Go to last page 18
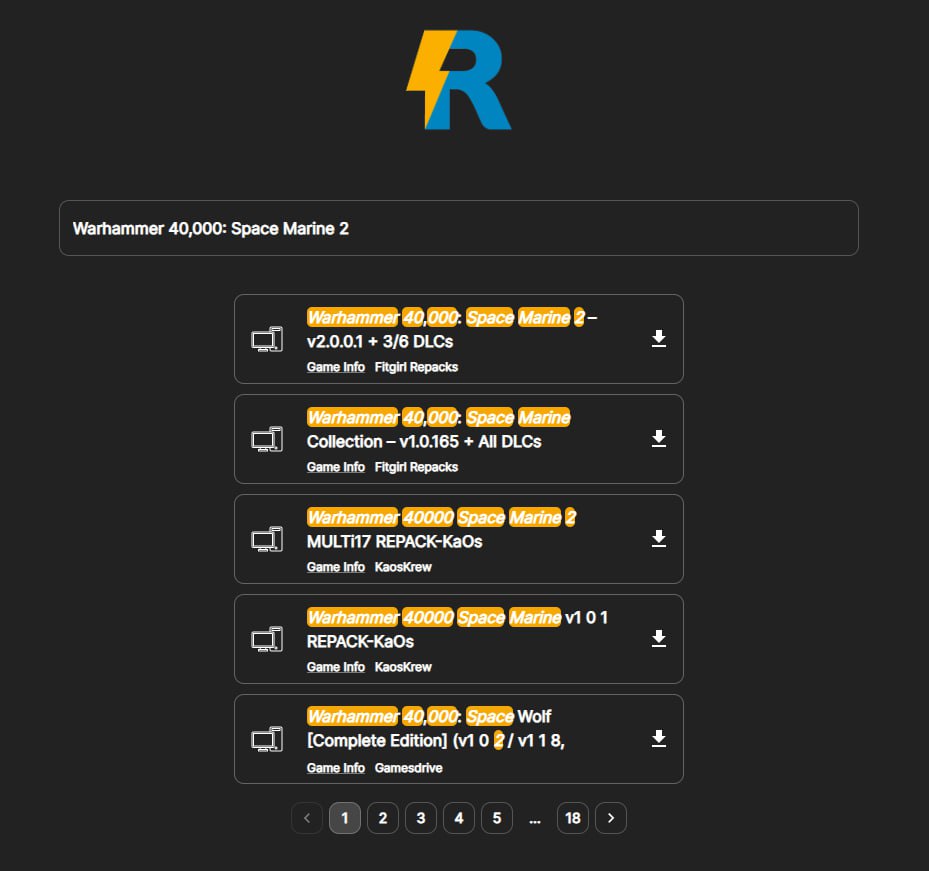The height and width of the screenshot is (871, 929). tap(572, 818)
